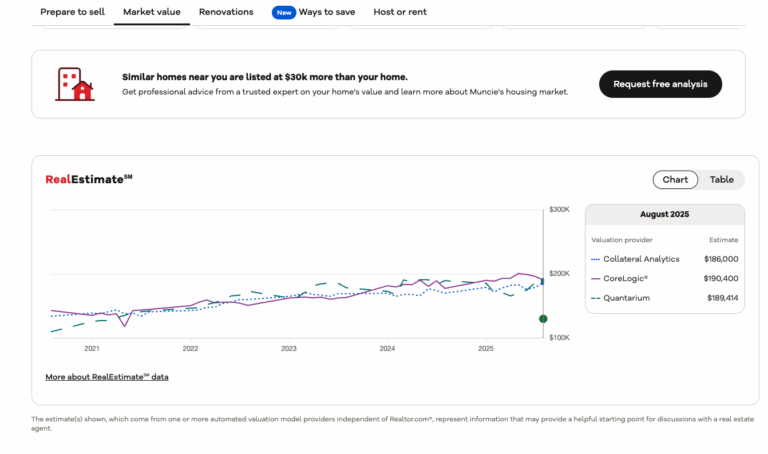The height and width of the screenshot is (454, 768).
Task: Click the blue endpoint marker on chart line
Action: tap(542, 282)
